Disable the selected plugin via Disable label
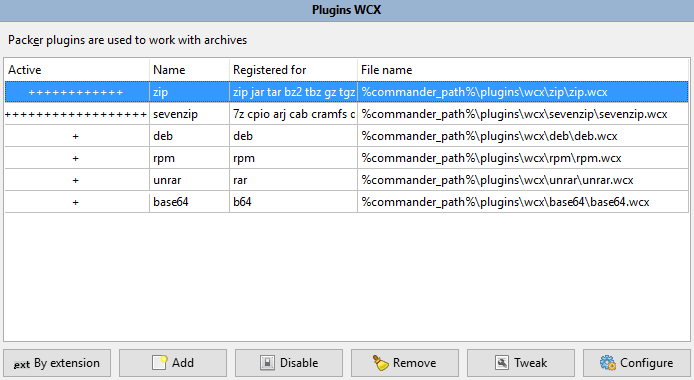Screen dimensions: 694x380 299,363
